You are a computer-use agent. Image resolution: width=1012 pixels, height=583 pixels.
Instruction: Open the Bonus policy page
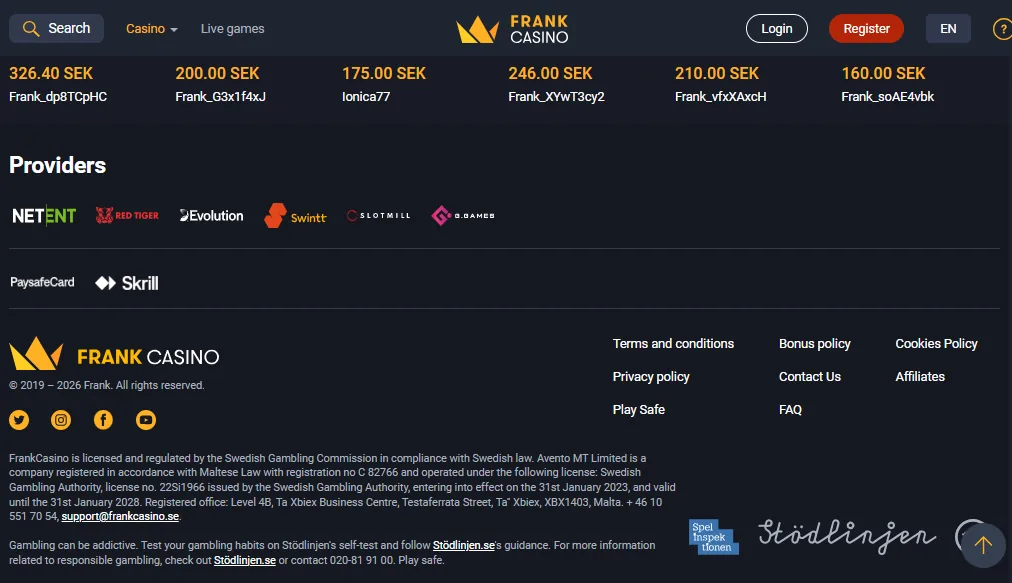pyautogui.click(x=815, y=343)
